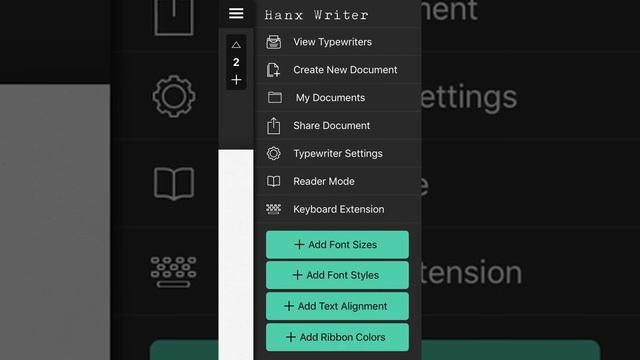The height and width of the screenshot is (360, 640).
Task: Click the typewriter icon beside View Typewriters
Action: [273, 42]
